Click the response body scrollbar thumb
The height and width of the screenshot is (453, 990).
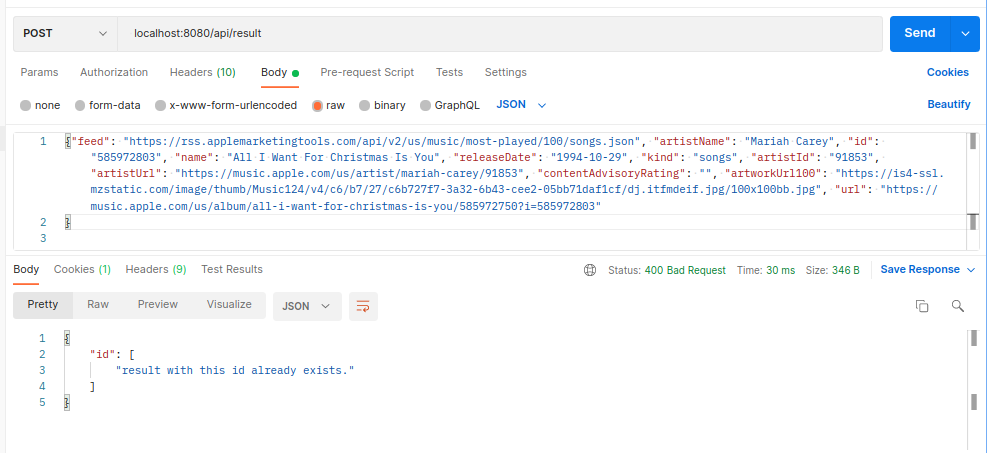coord(973,338)
